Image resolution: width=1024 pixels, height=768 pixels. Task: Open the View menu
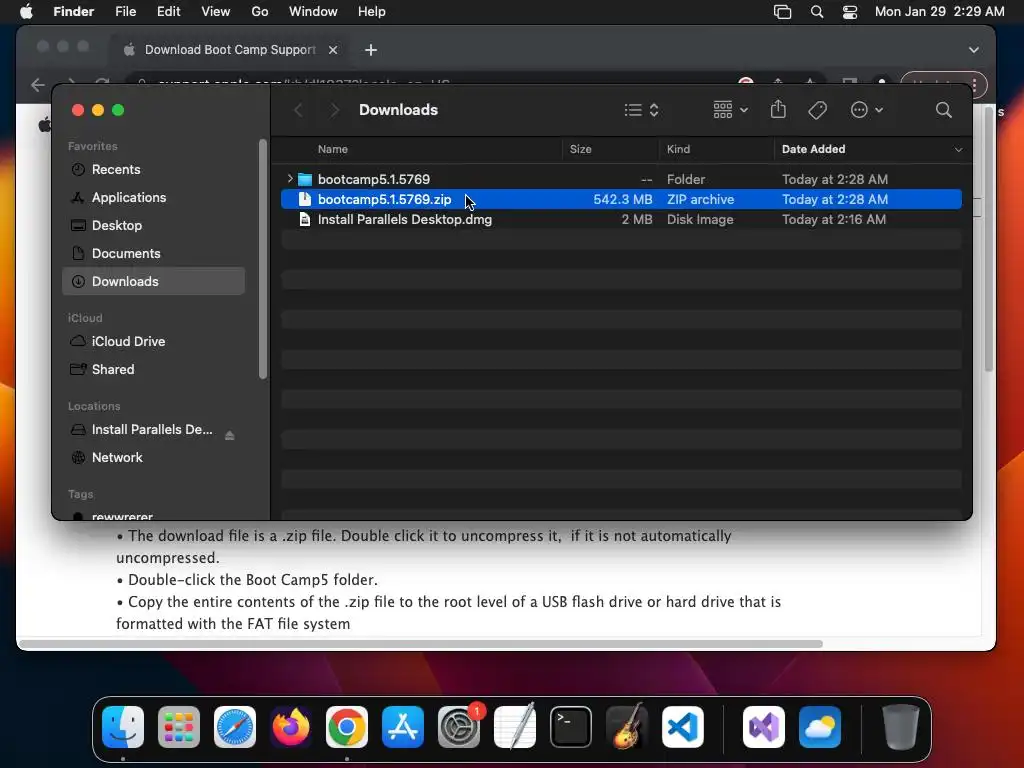click(x=216, y=12)
